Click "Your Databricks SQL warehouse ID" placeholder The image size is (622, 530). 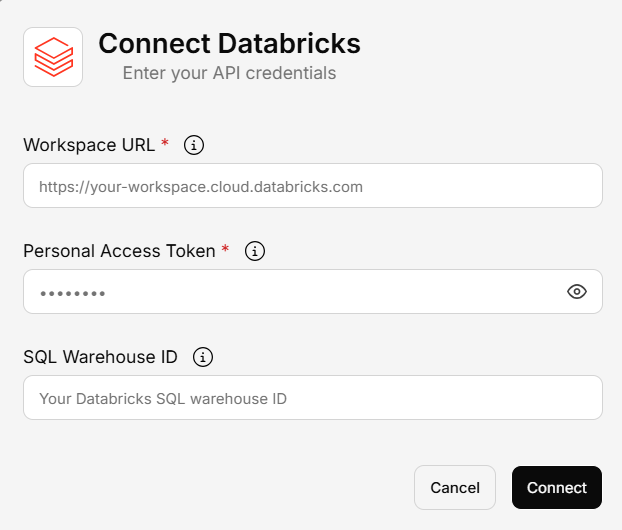tap(162, 398)
